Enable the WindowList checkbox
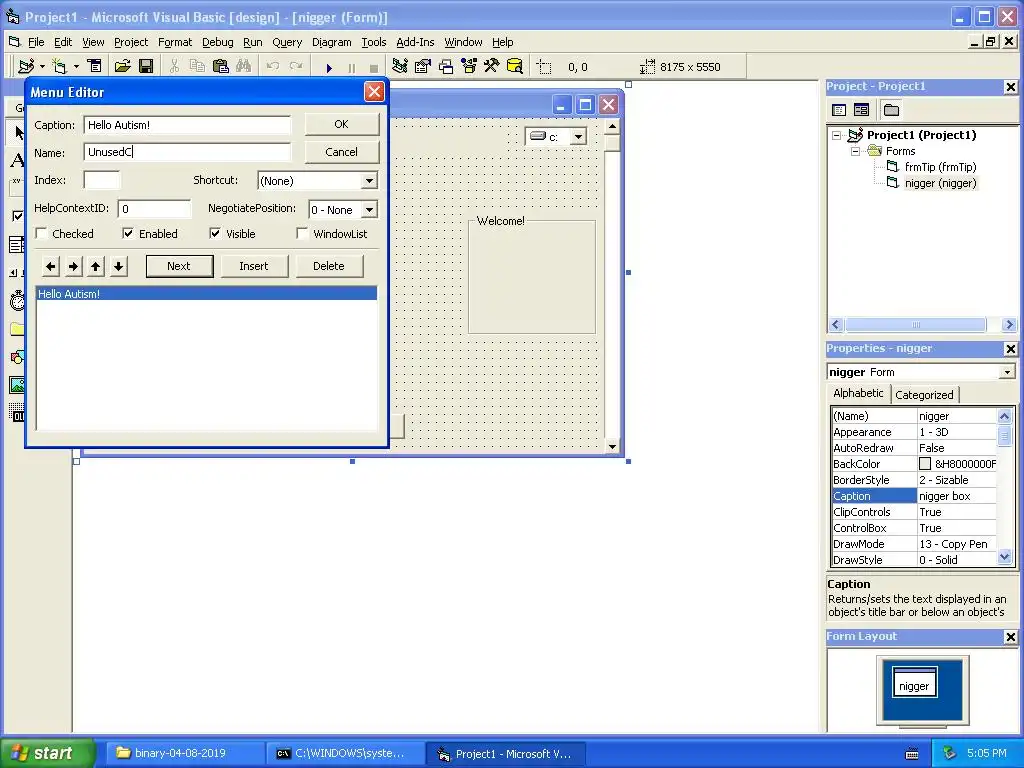This screenshot has height=768, width=1024. (302, 234)
